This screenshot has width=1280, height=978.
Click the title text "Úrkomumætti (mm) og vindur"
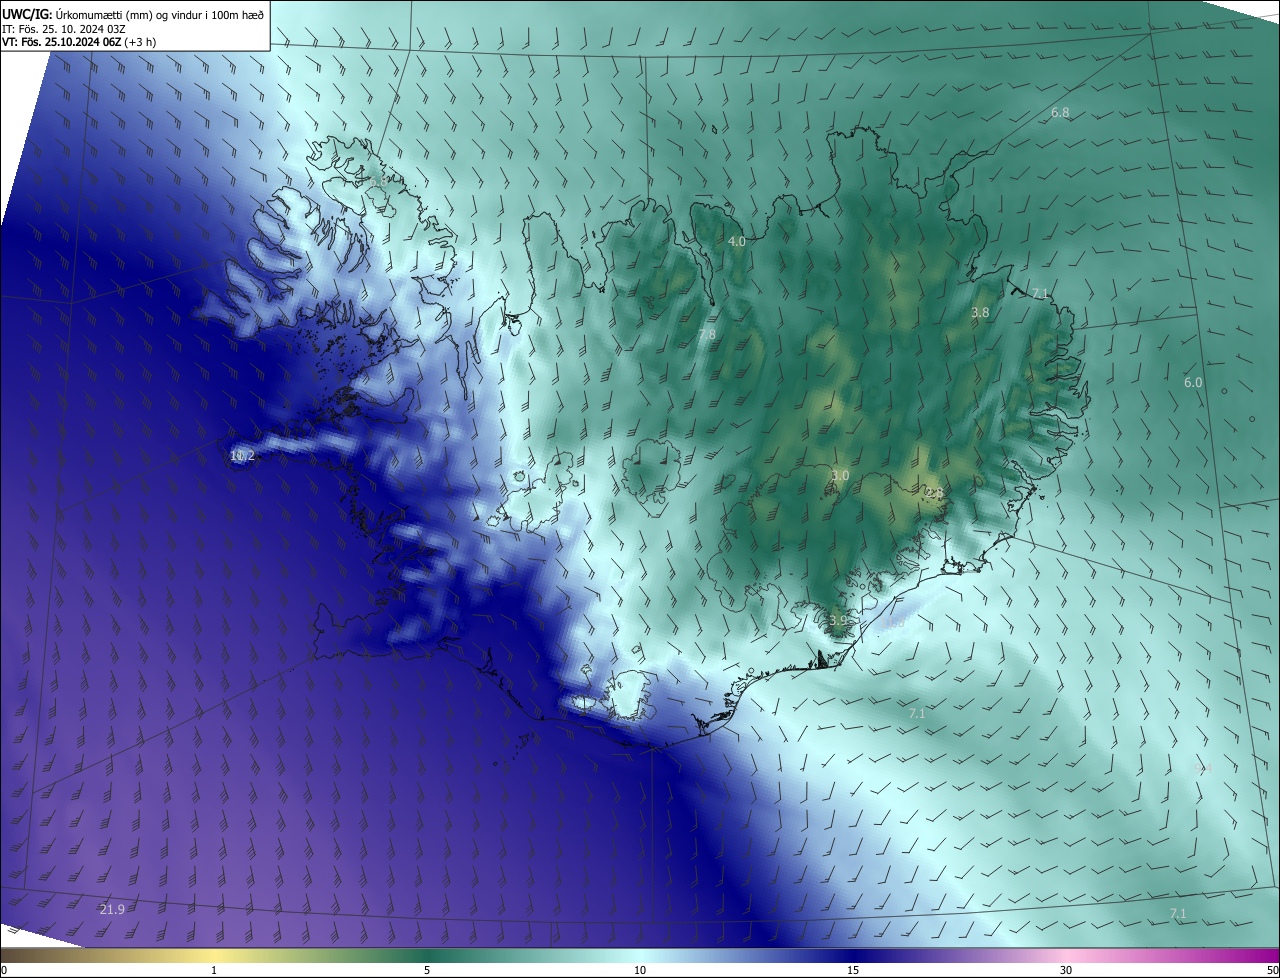click(x=129, y=14)
